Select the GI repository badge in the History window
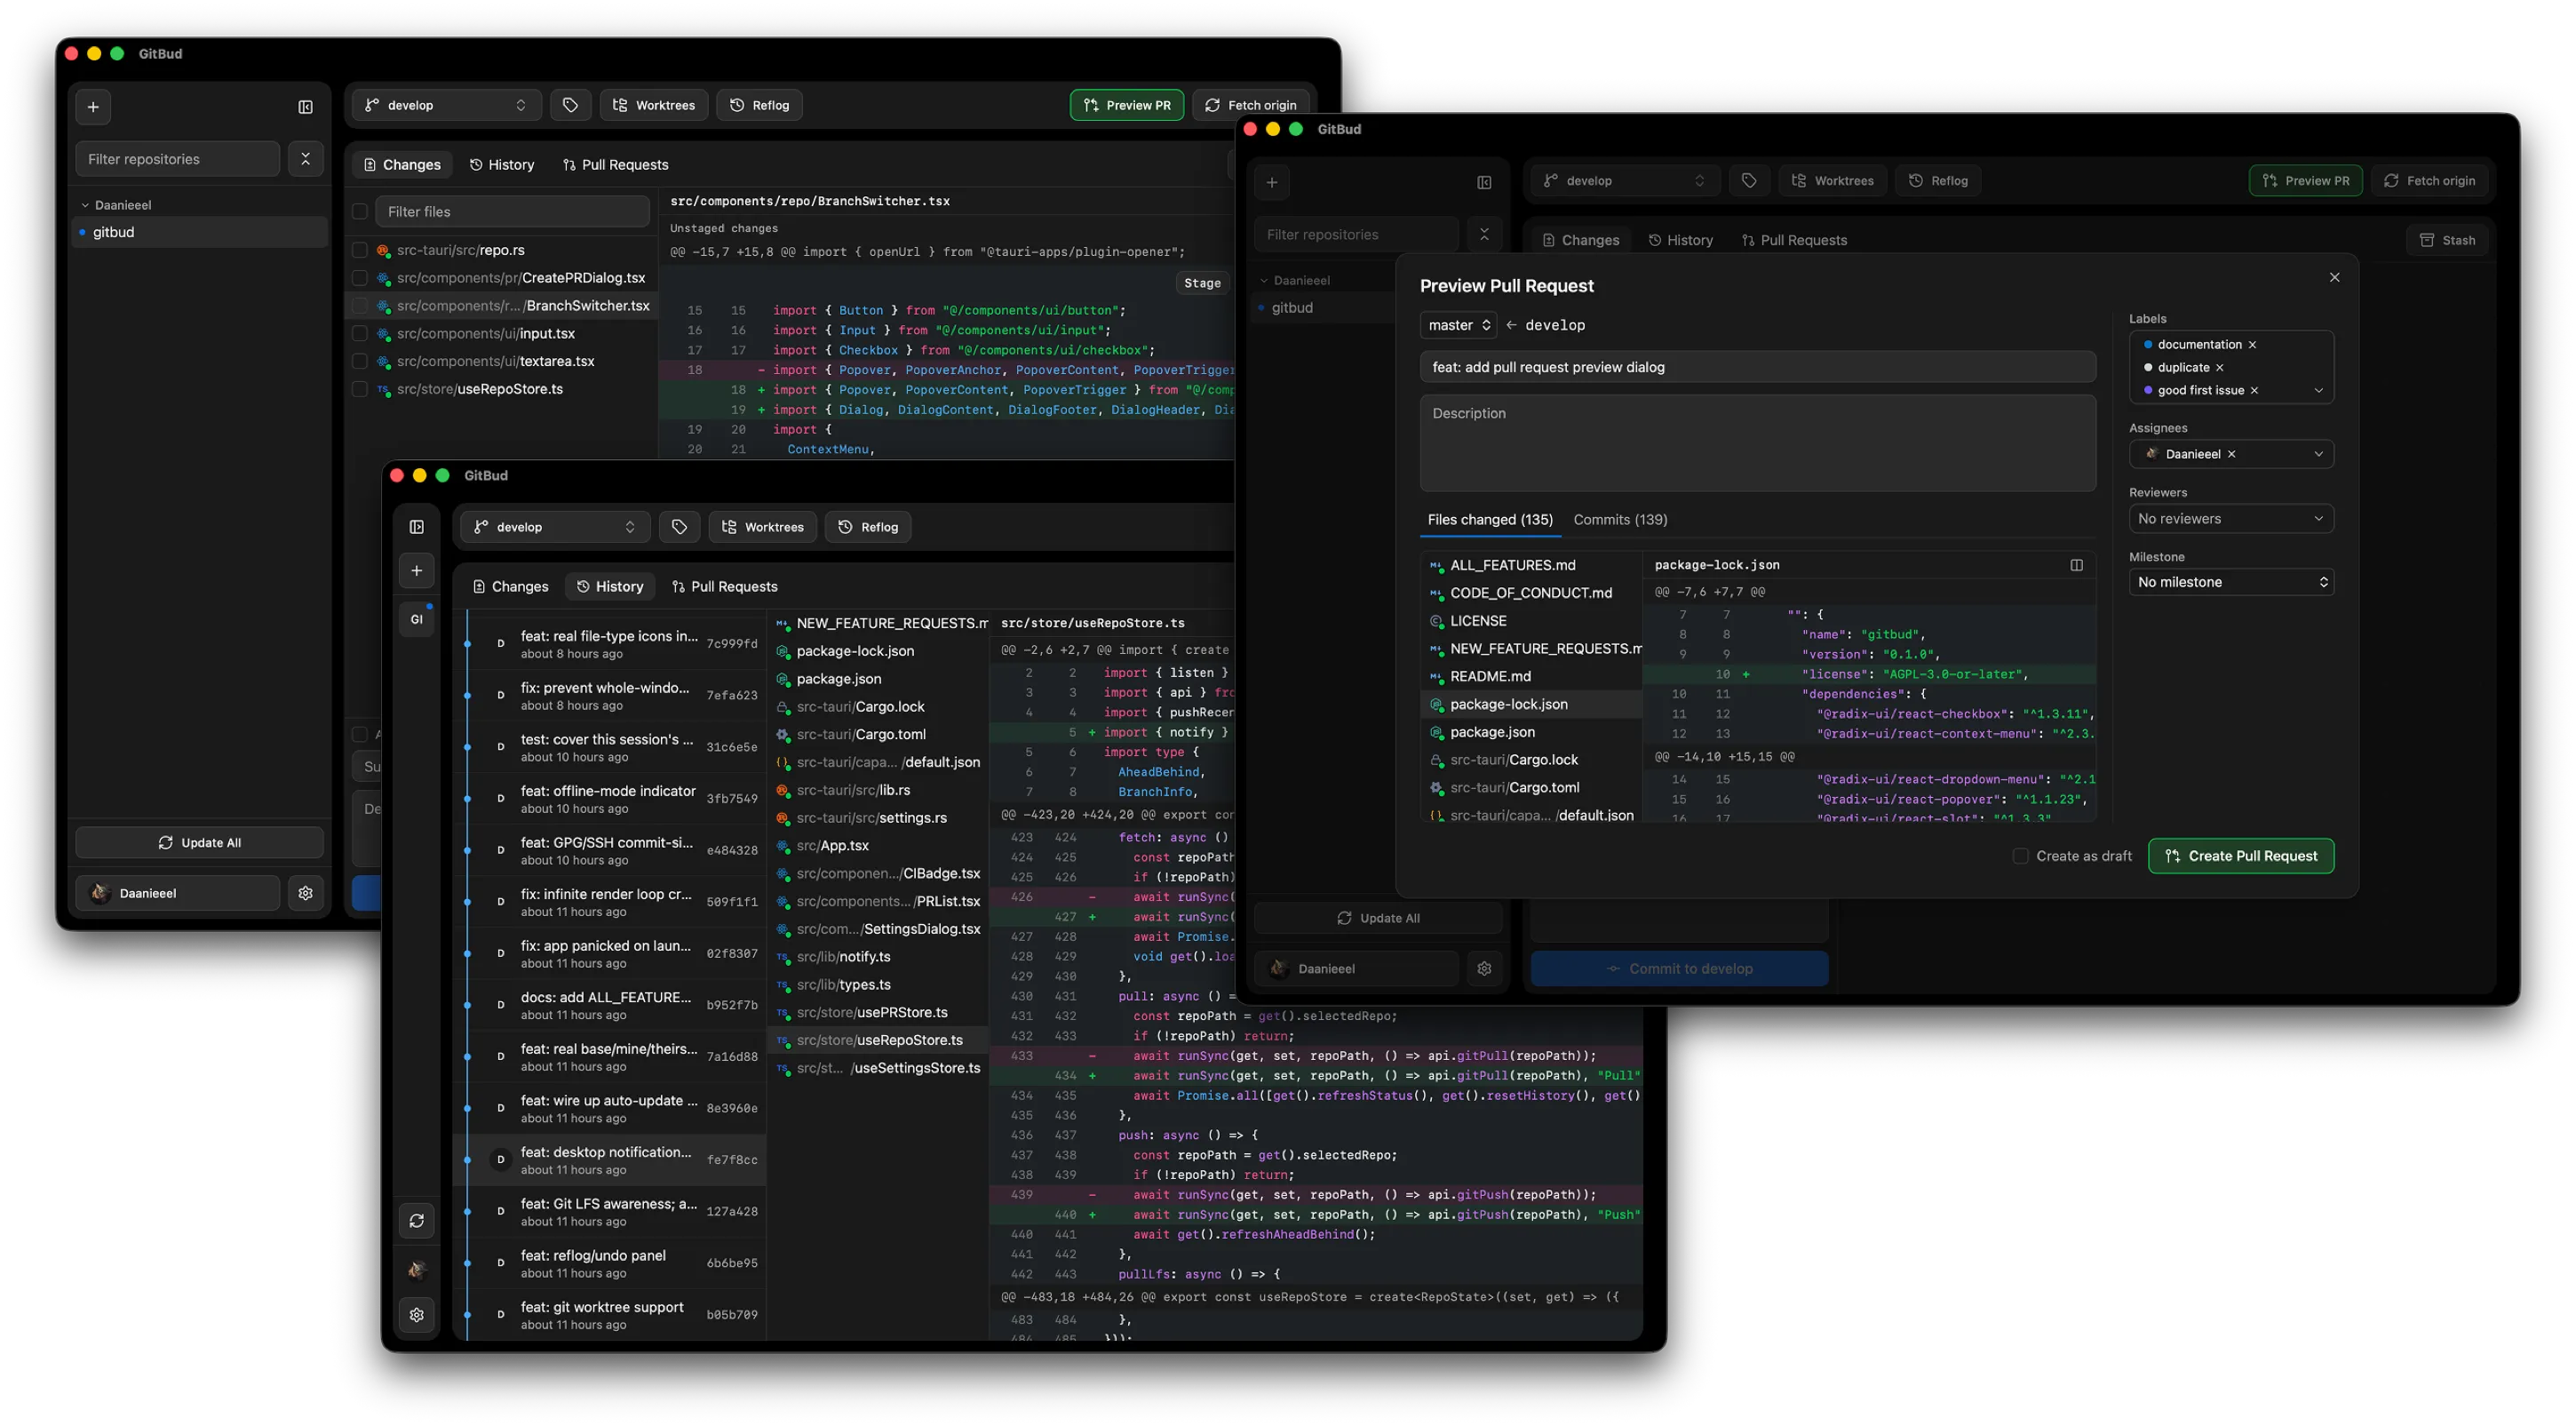 pyautogui.click(x=417, y=619)
